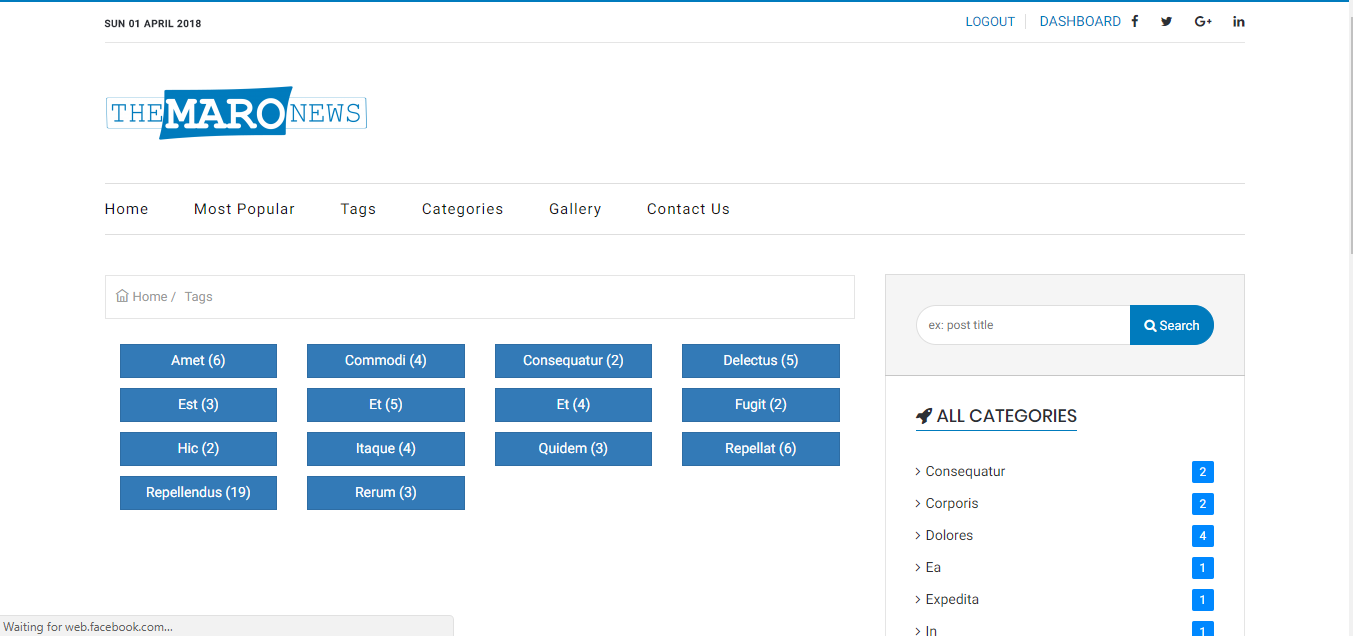1353x636 pixels.
Task: Open the Gallery menu item
Action: pyautogui.click(x=575, y=209)
